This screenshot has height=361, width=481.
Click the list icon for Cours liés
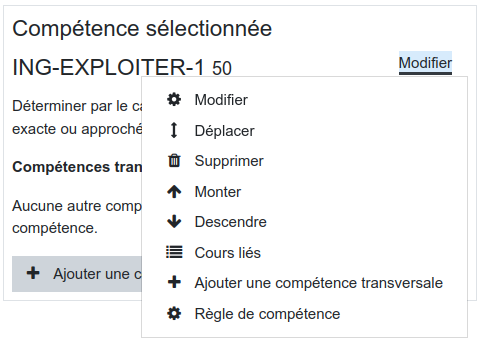coord(174,252)
